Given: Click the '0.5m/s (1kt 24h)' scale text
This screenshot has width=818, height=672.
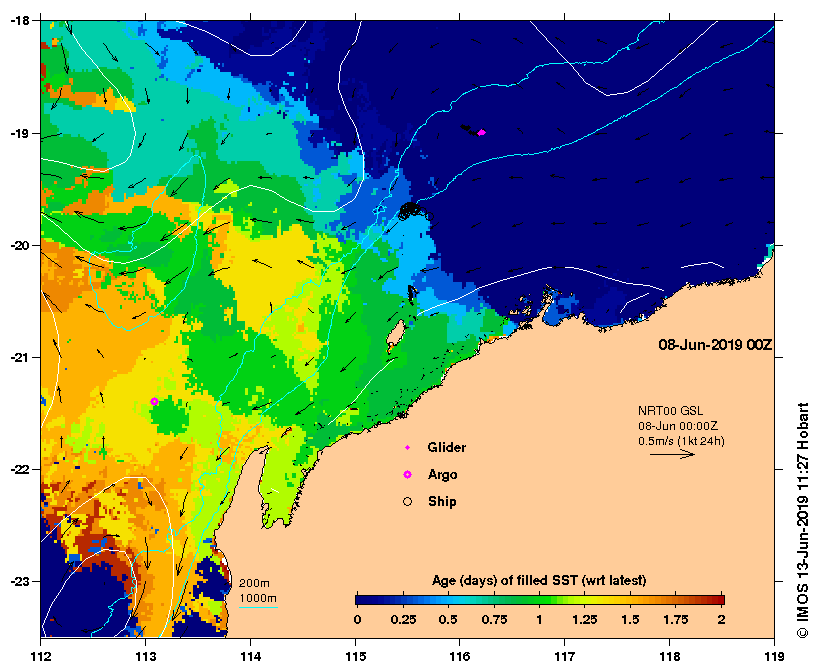Looking at the screenshot, I should [x=681, y=441].
